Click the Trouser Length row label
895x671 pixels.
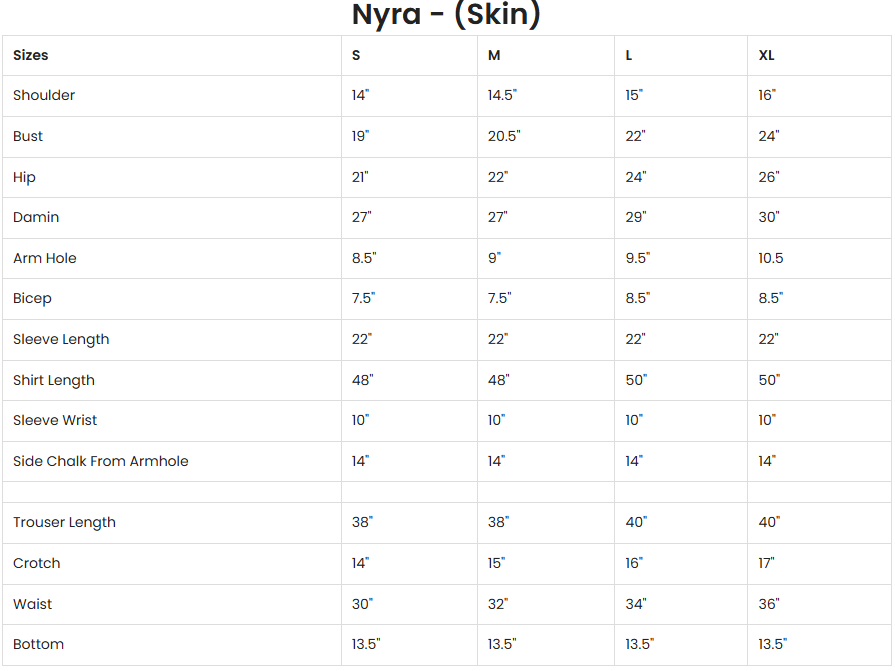64,522
